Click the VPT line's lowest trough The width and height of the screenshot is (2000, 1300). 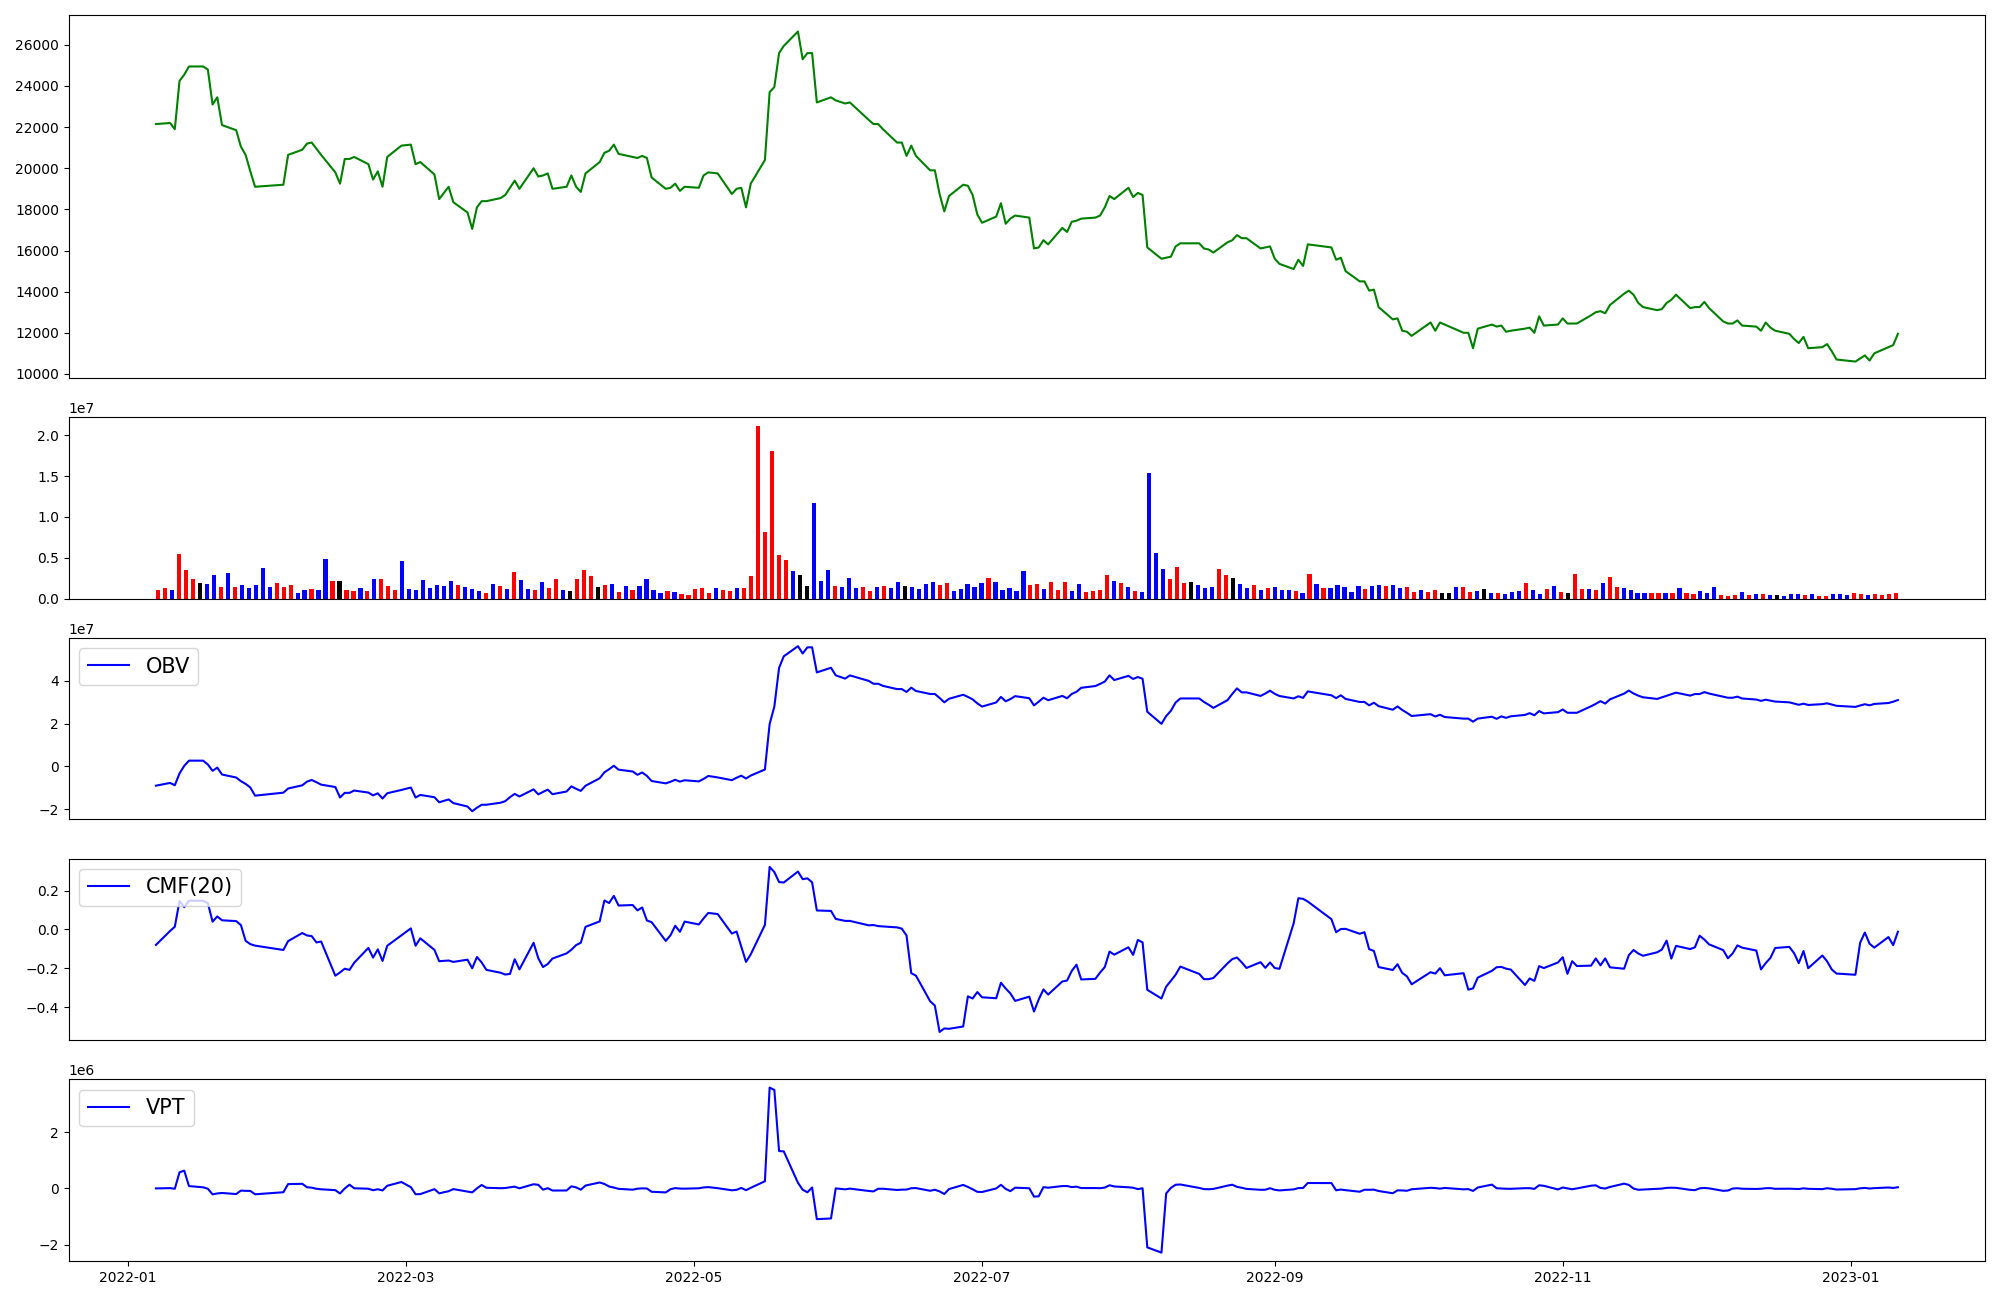(x=1161, y=1252)
